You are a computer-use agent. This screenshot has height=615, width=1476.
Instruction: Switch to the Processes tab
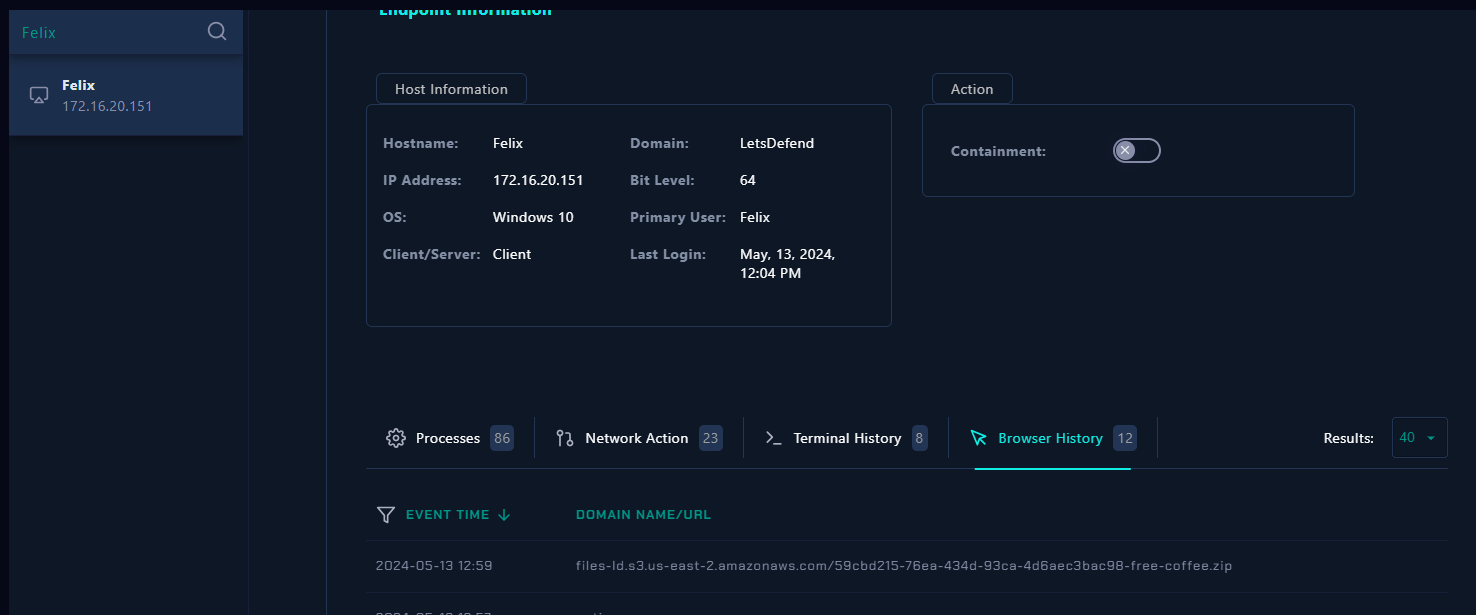pos(448,438)
